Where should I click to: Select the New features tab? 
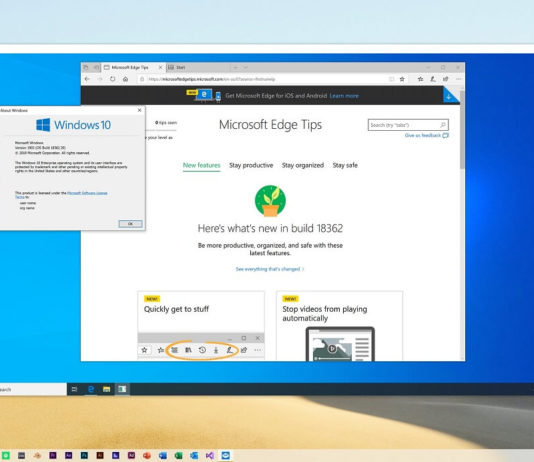coord(202,165)
